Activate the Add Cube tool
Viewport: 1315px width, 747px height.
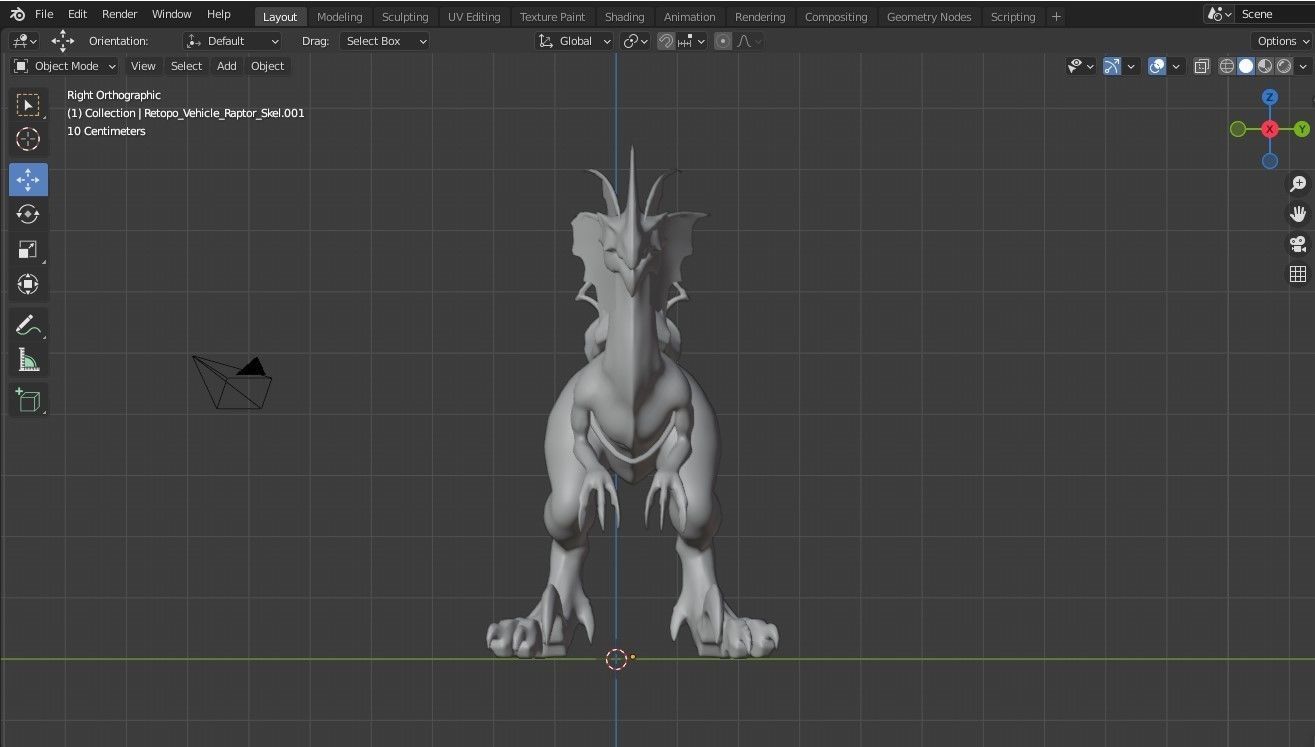pos(28,399)
